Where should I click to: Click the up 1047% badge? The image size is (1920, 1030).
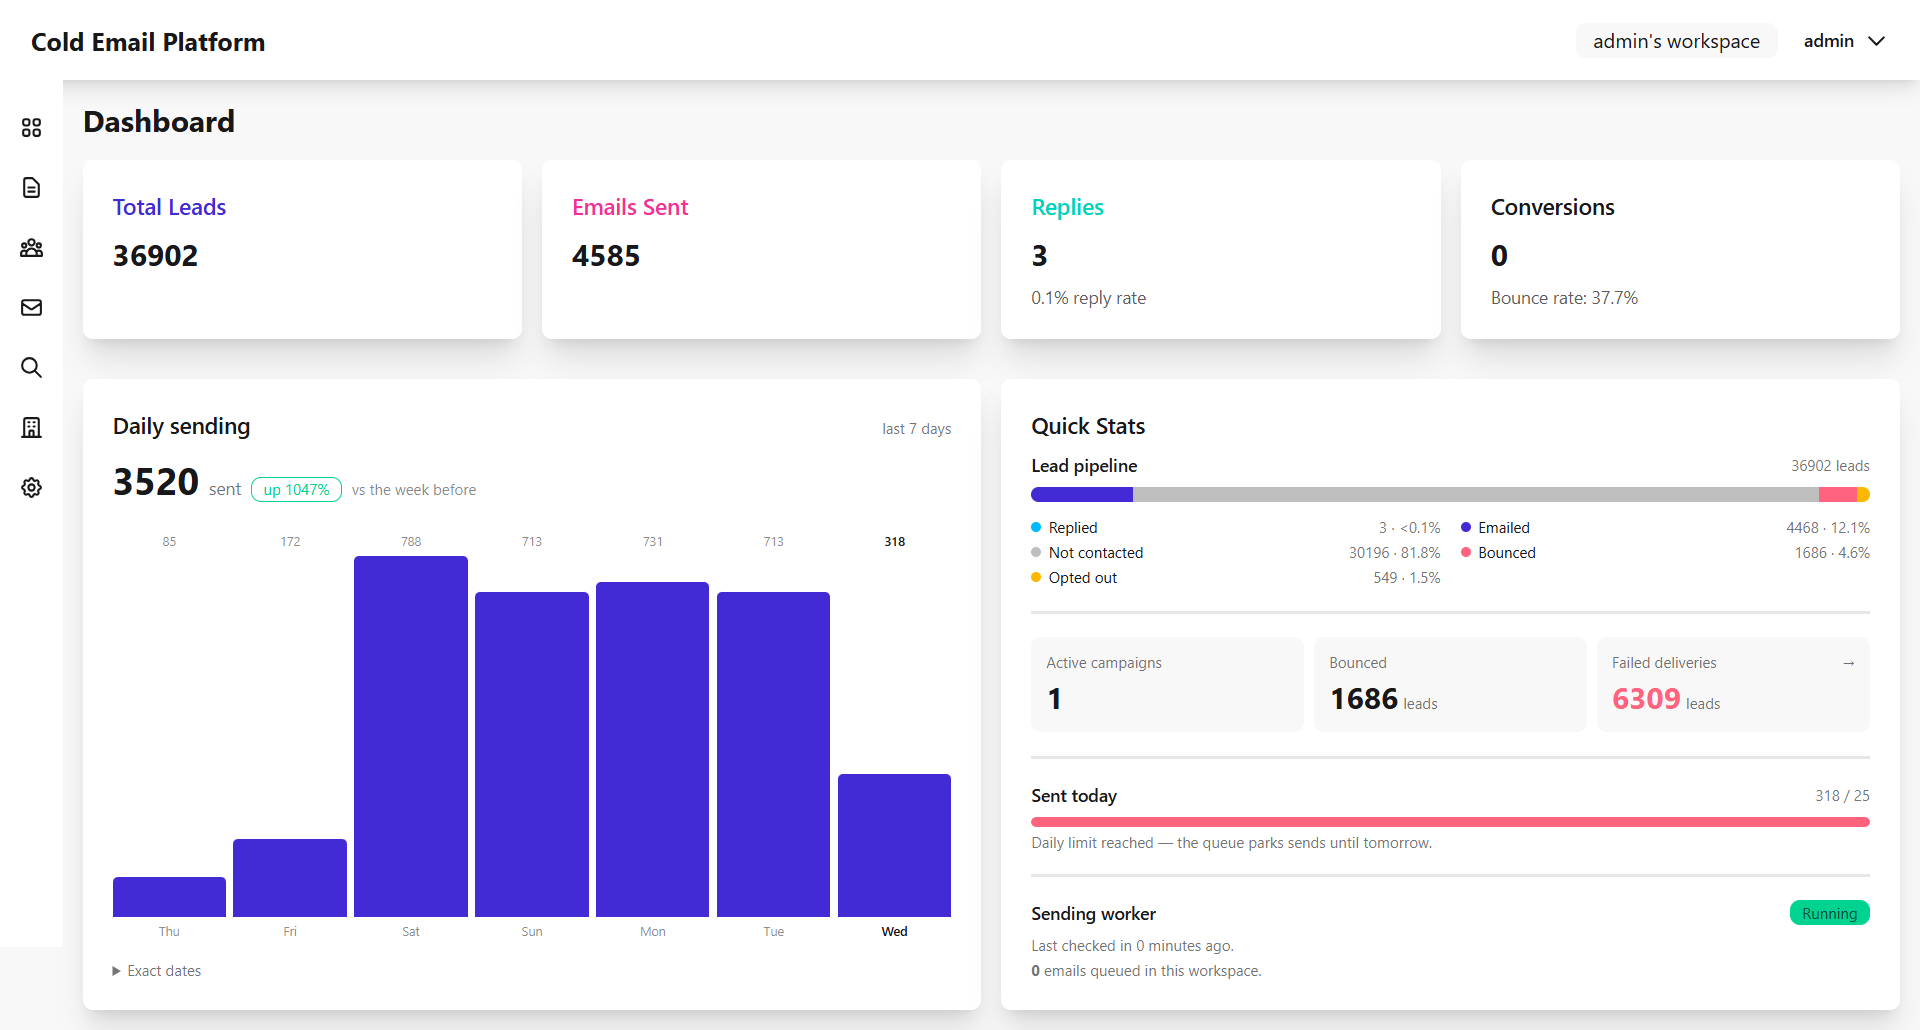click(x=296, y=489)
